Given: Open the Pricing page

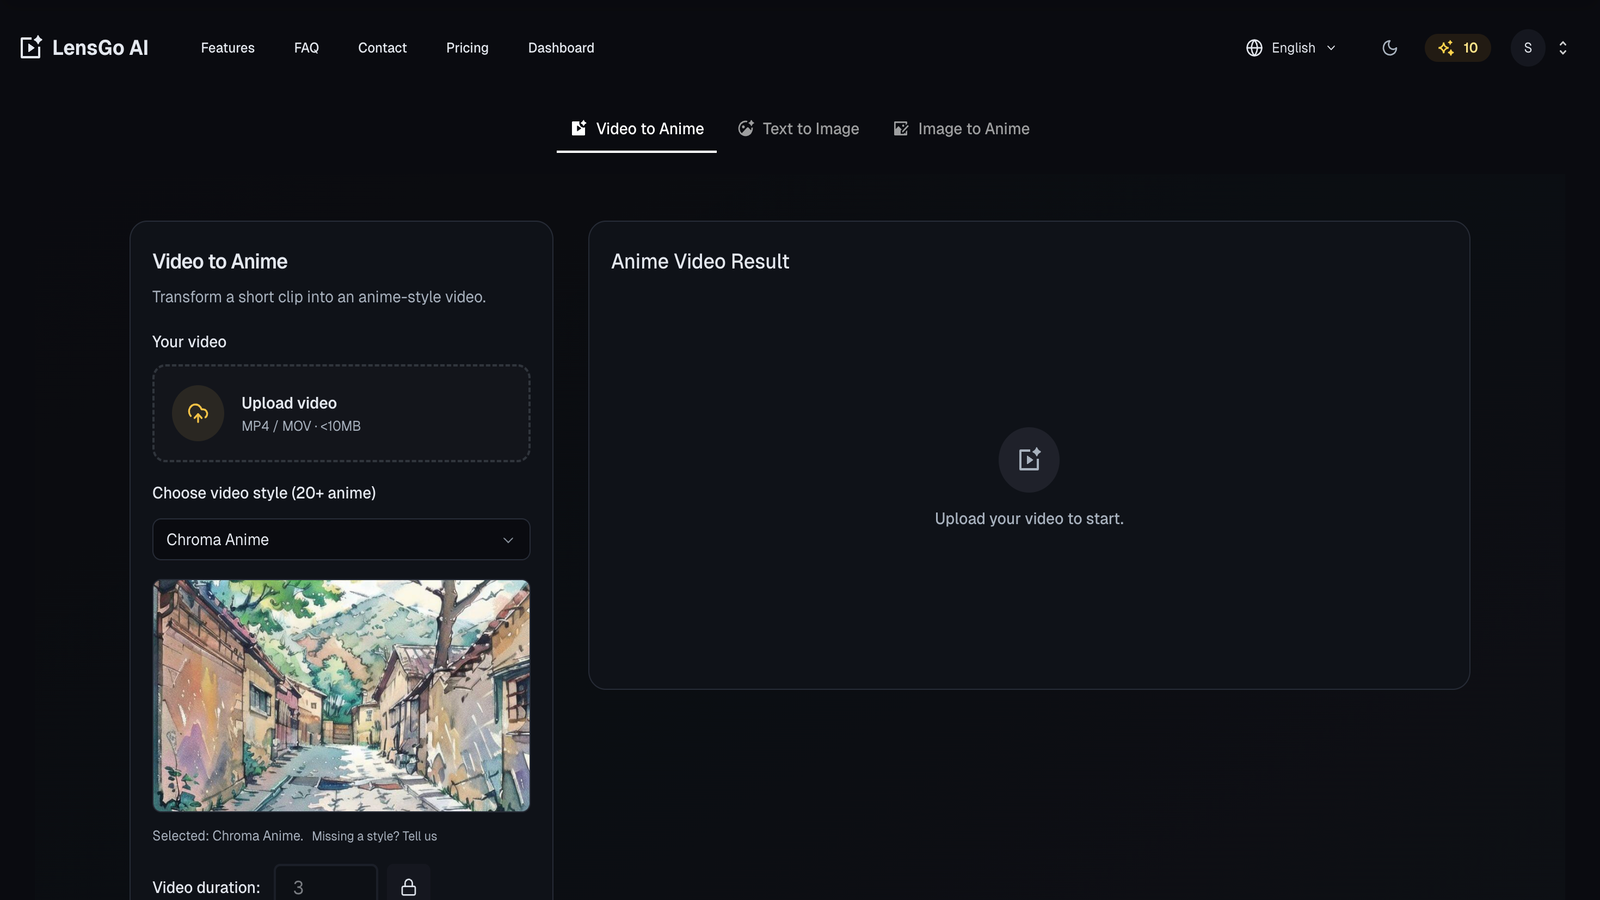Looking at the screenshot, I should point(467,48).
